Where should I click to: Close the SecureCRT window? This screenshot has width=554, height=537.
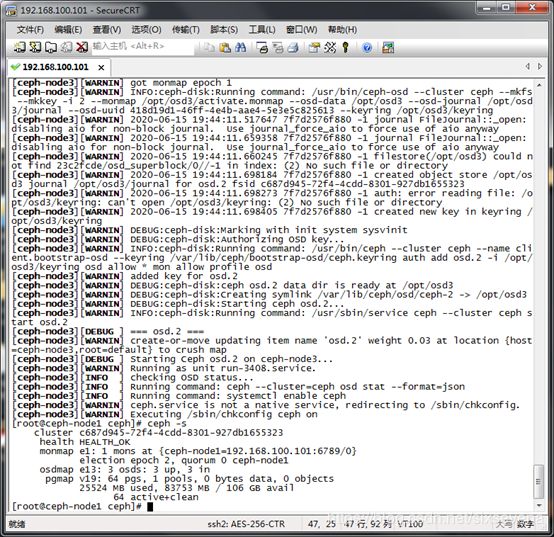tap(533, 8)
